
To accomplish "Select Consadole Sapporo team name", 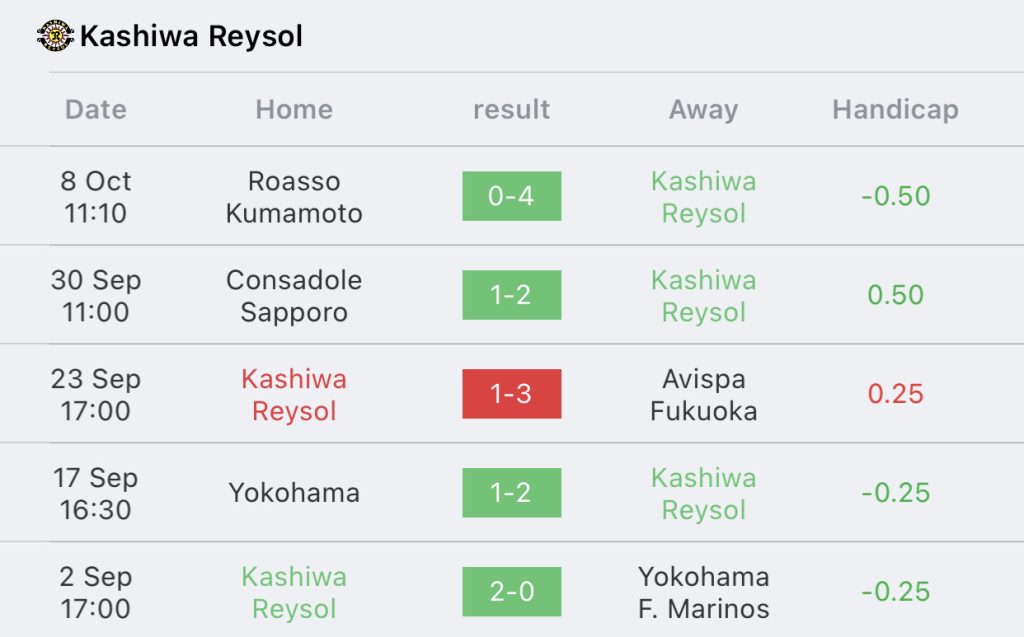I will pos(294,295).
